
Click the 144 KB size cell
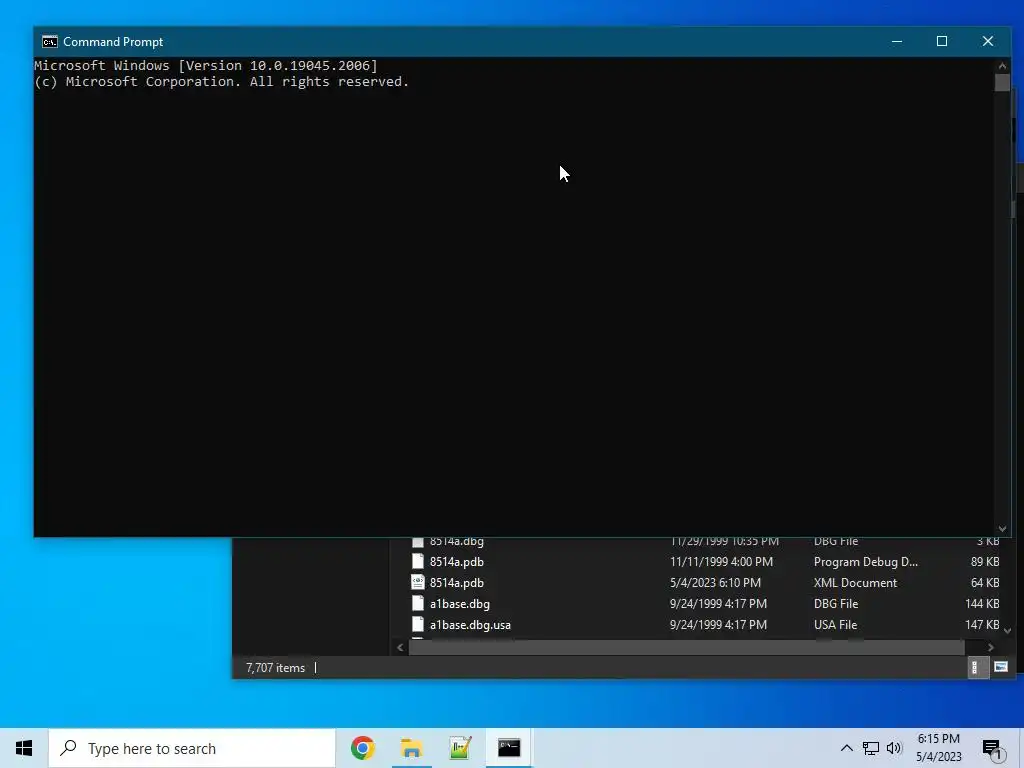[x=982, y=603]
